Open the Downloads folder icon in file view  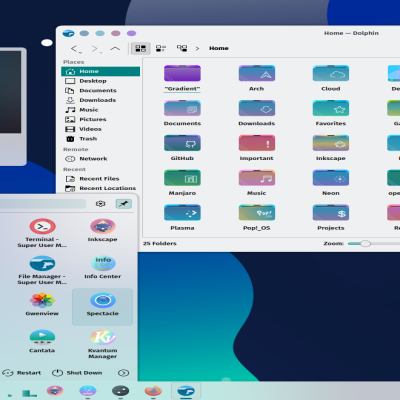pos(256,108)
